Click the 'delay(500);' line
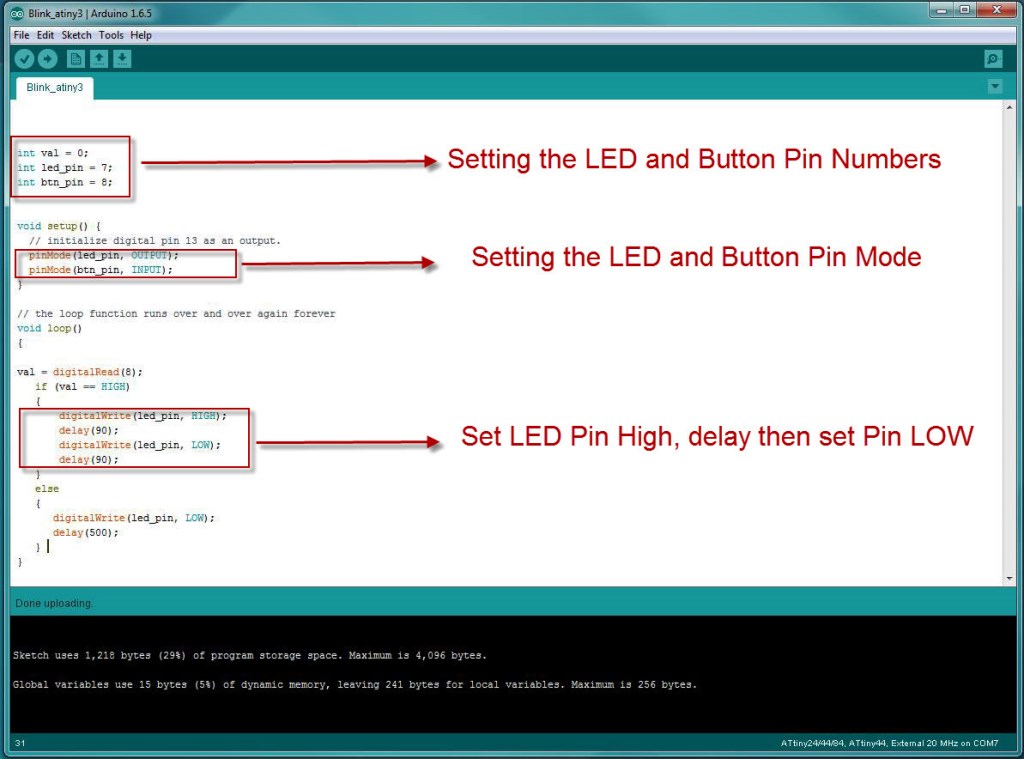Viewport: 1024px width, 759px height. (x=86, y=533)
